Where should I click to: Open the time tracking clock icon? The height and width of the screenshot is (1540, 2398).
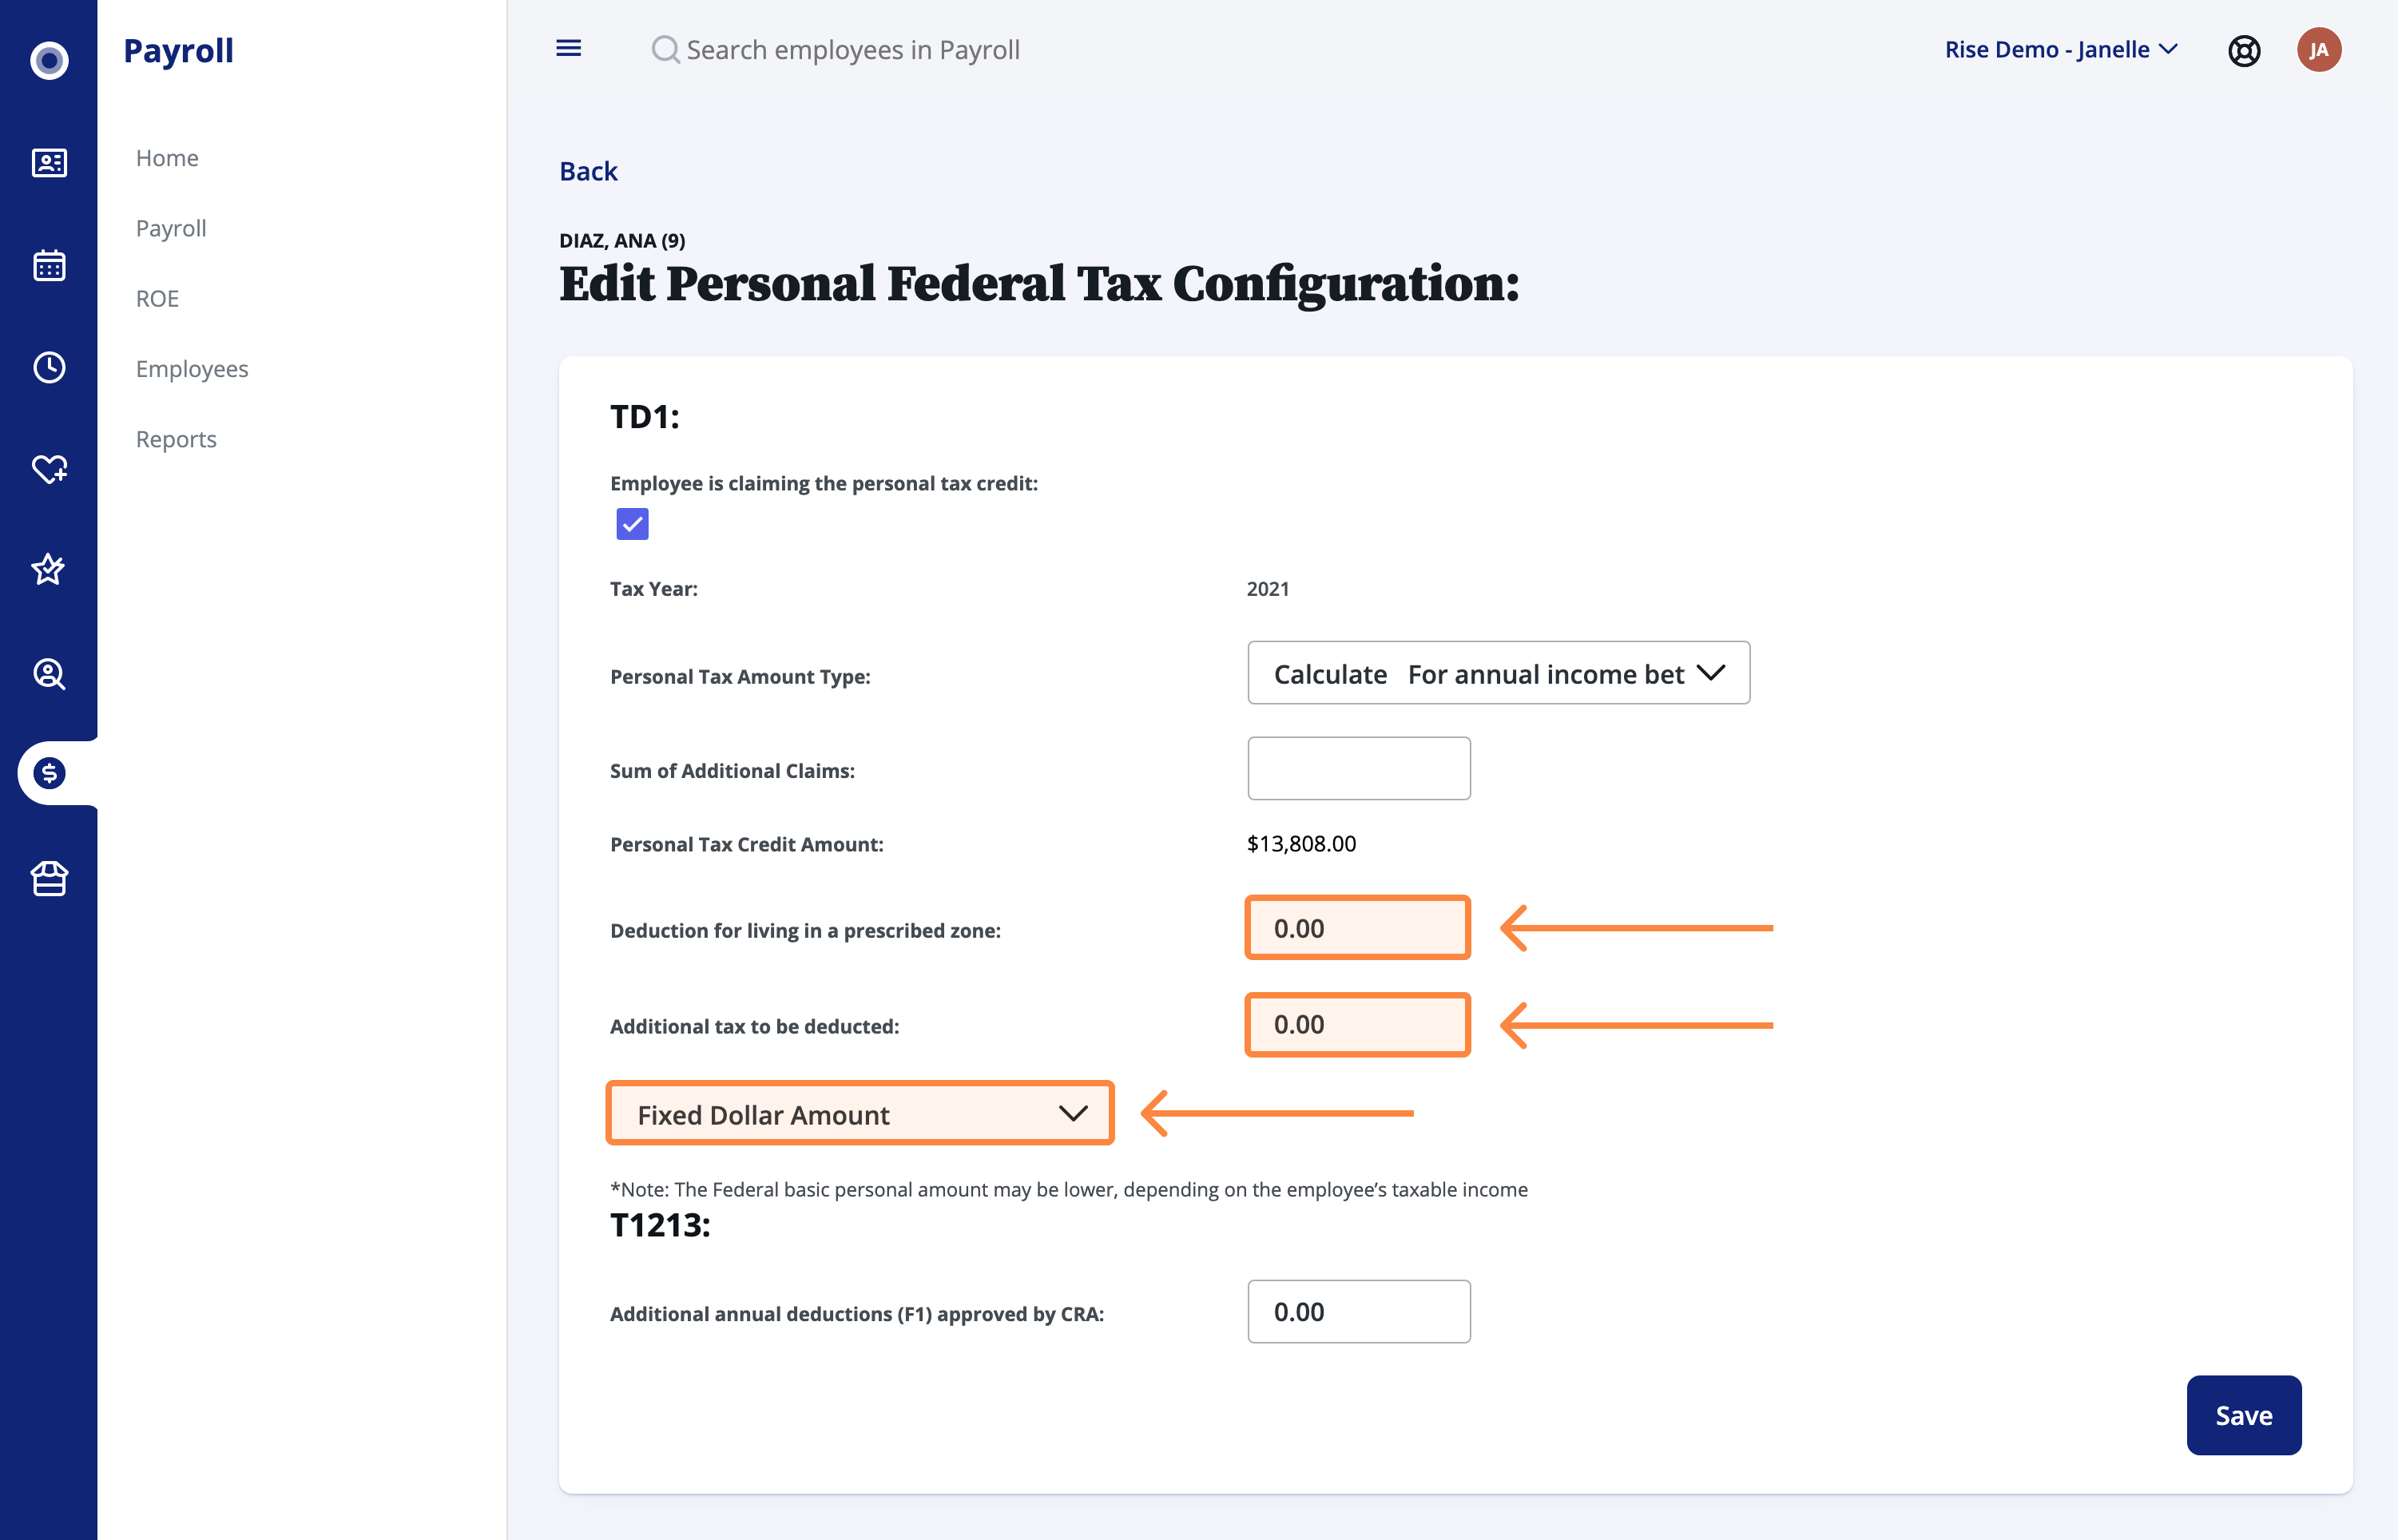(49, 367)
